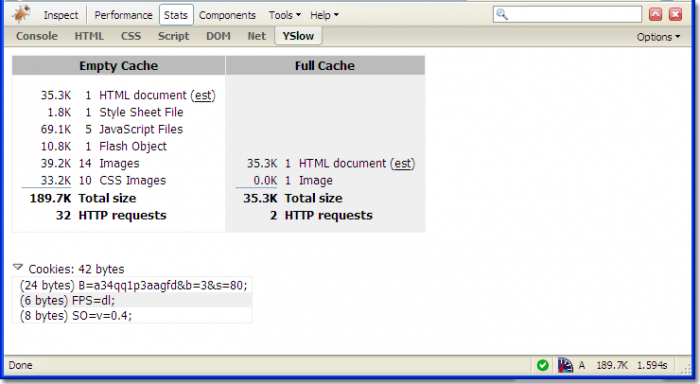Click the Firebug bug icon
Image resolution: width=700 pixels, height=384 pixels.
click(21, 14)
